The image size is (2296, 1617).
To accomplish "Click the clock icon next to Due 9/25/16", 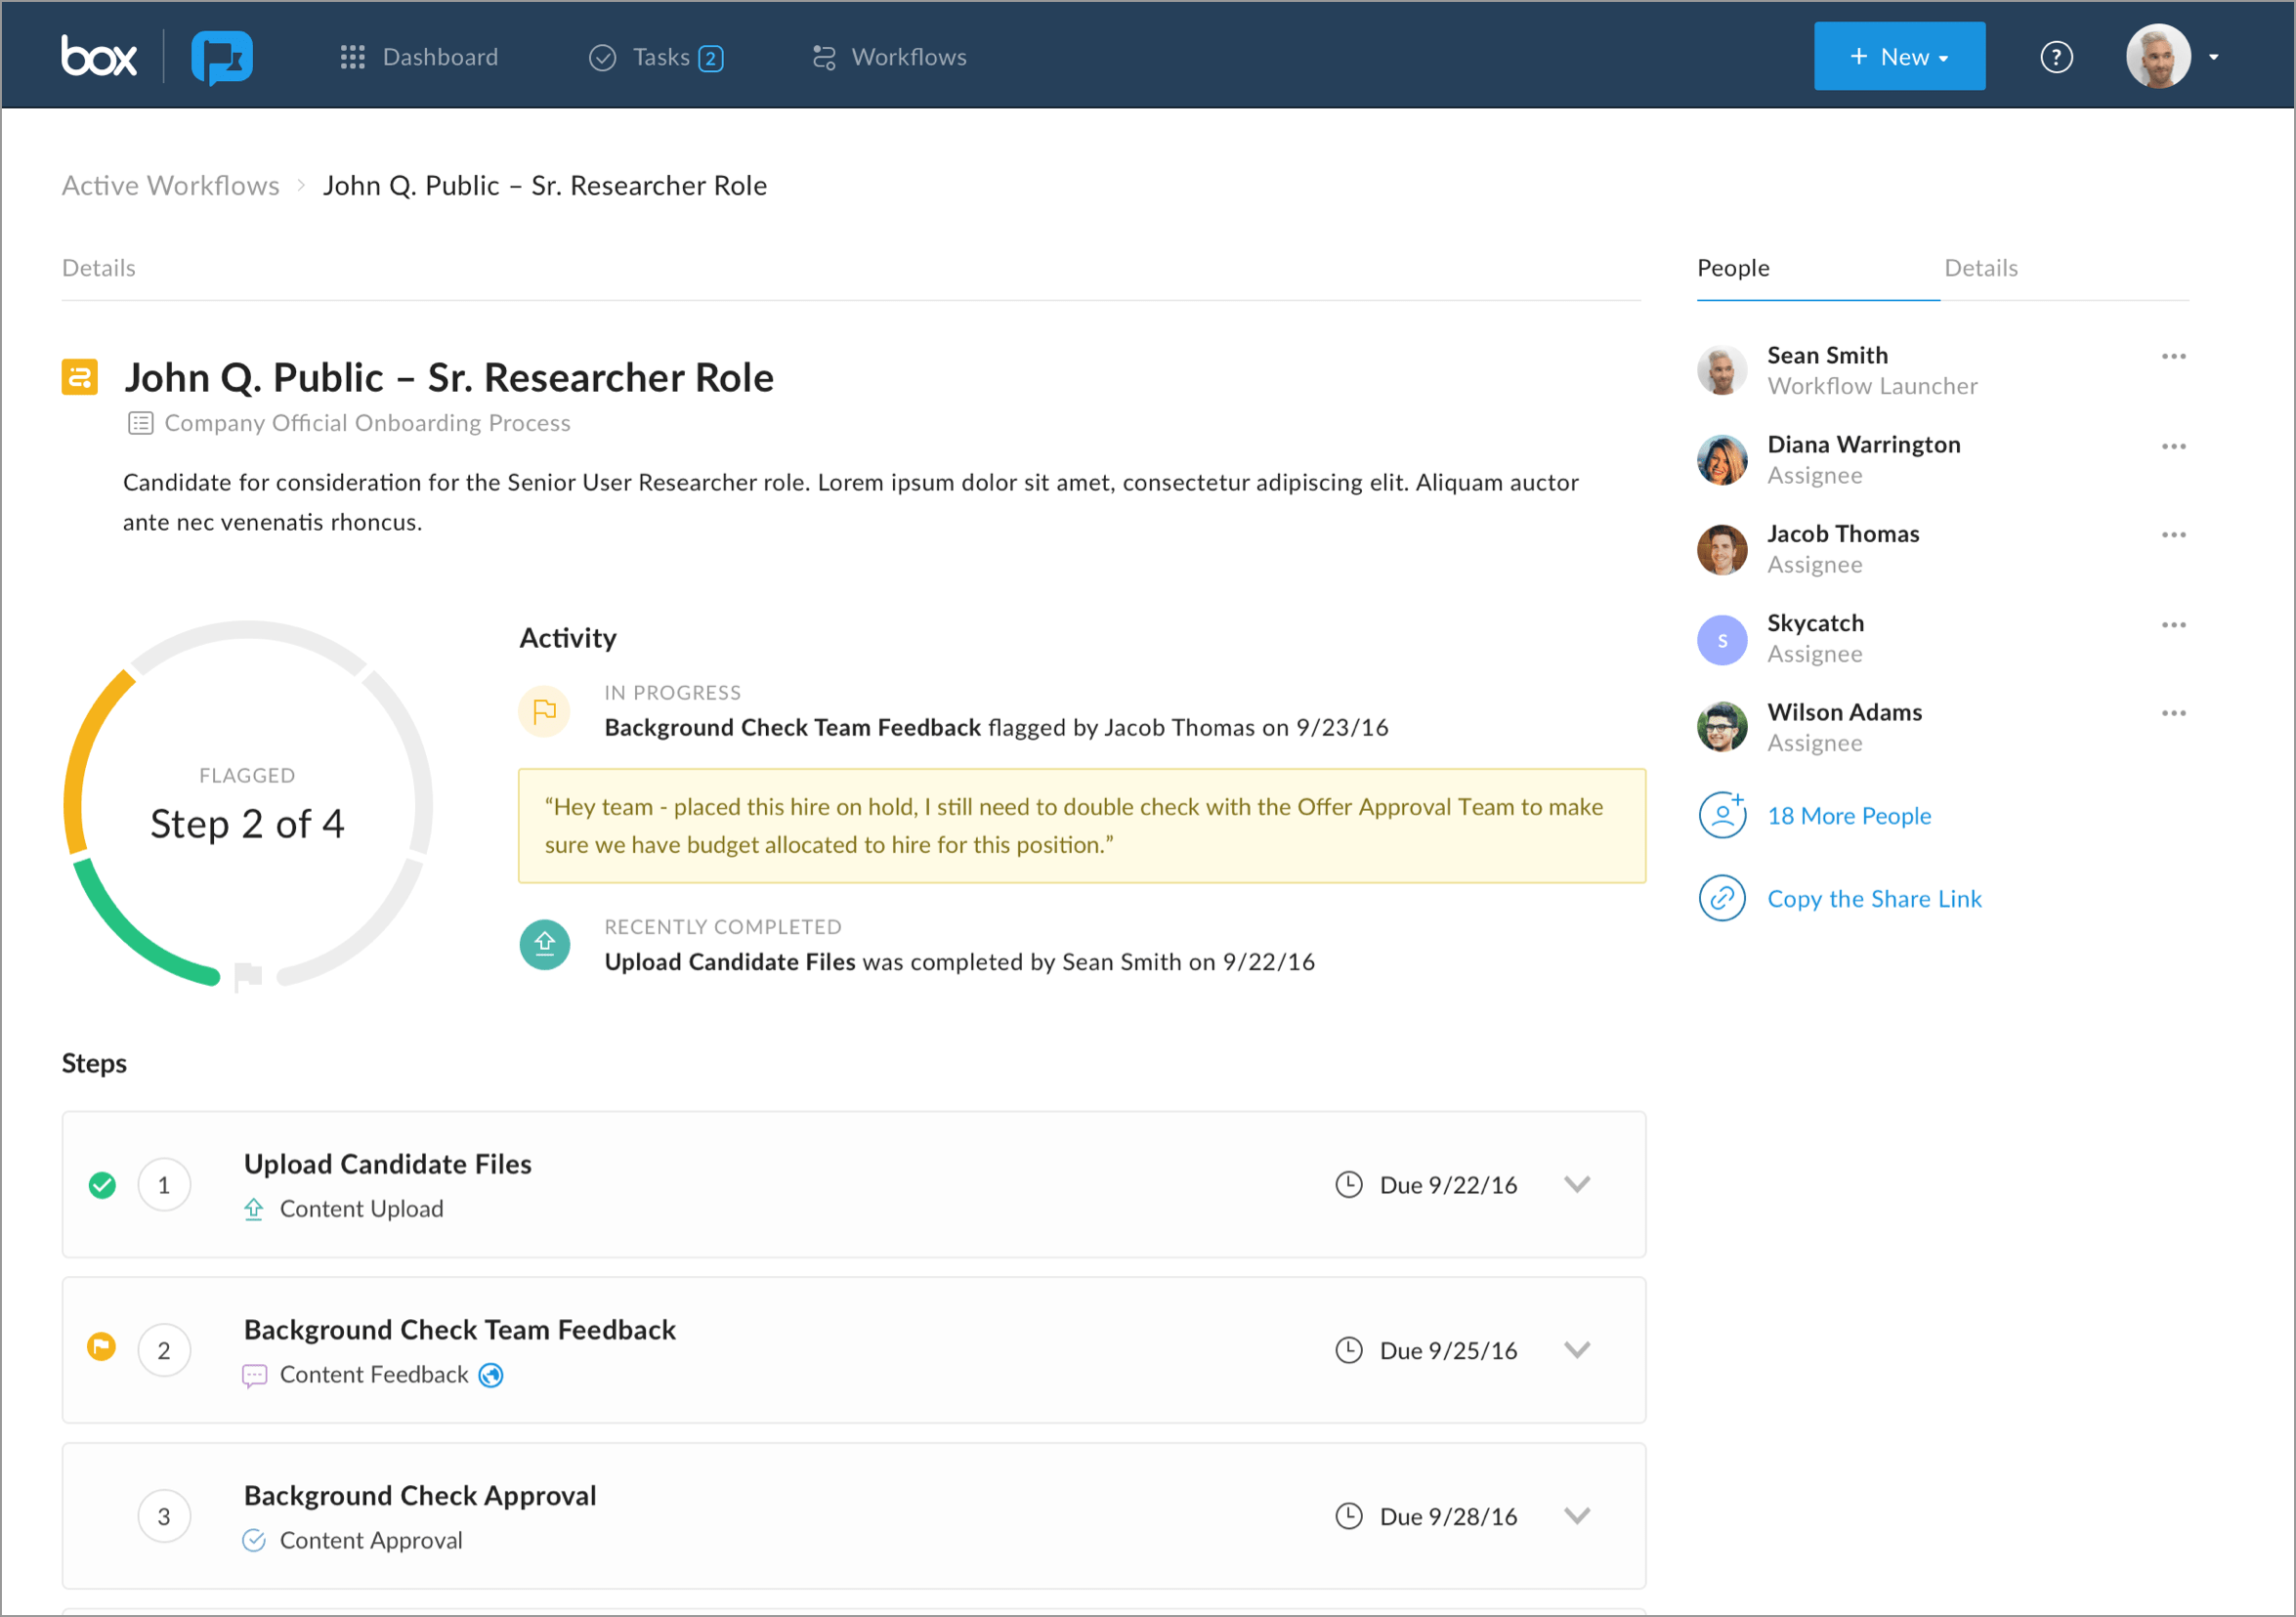I will click(x=1348, y=1349).
